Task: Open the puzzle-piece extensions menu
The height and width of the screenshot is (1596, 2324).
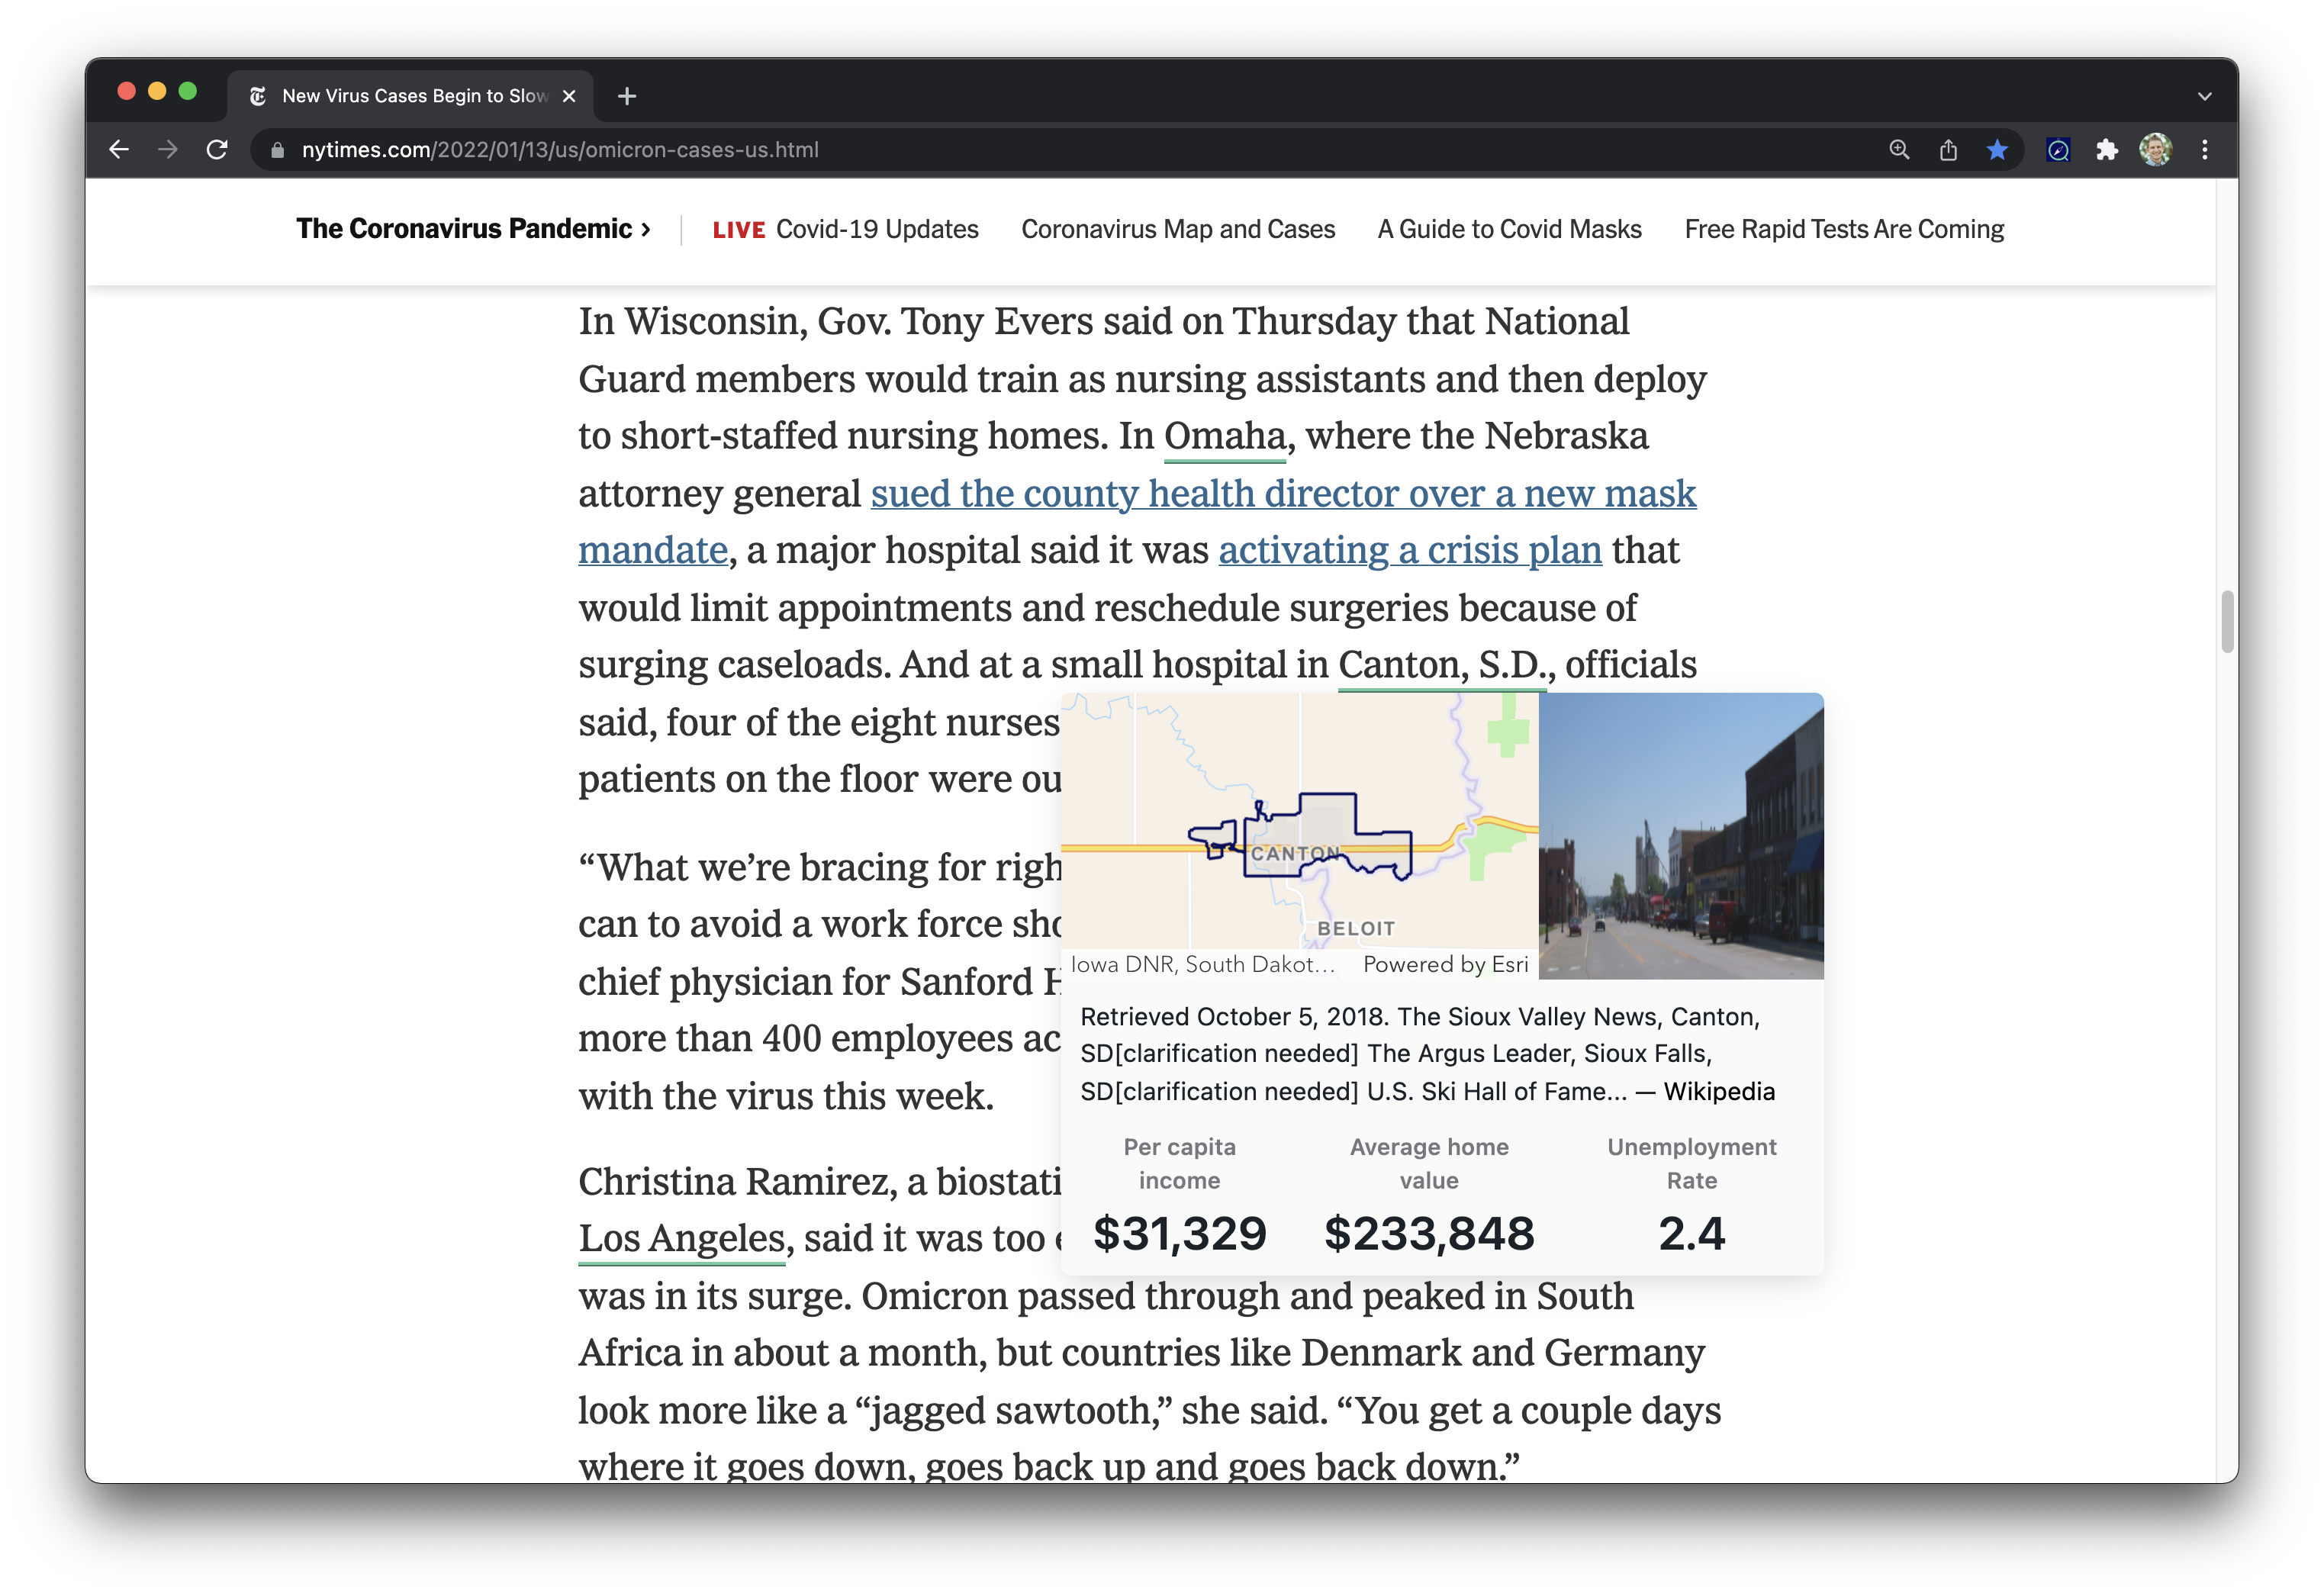Action: pos(2107,150)
